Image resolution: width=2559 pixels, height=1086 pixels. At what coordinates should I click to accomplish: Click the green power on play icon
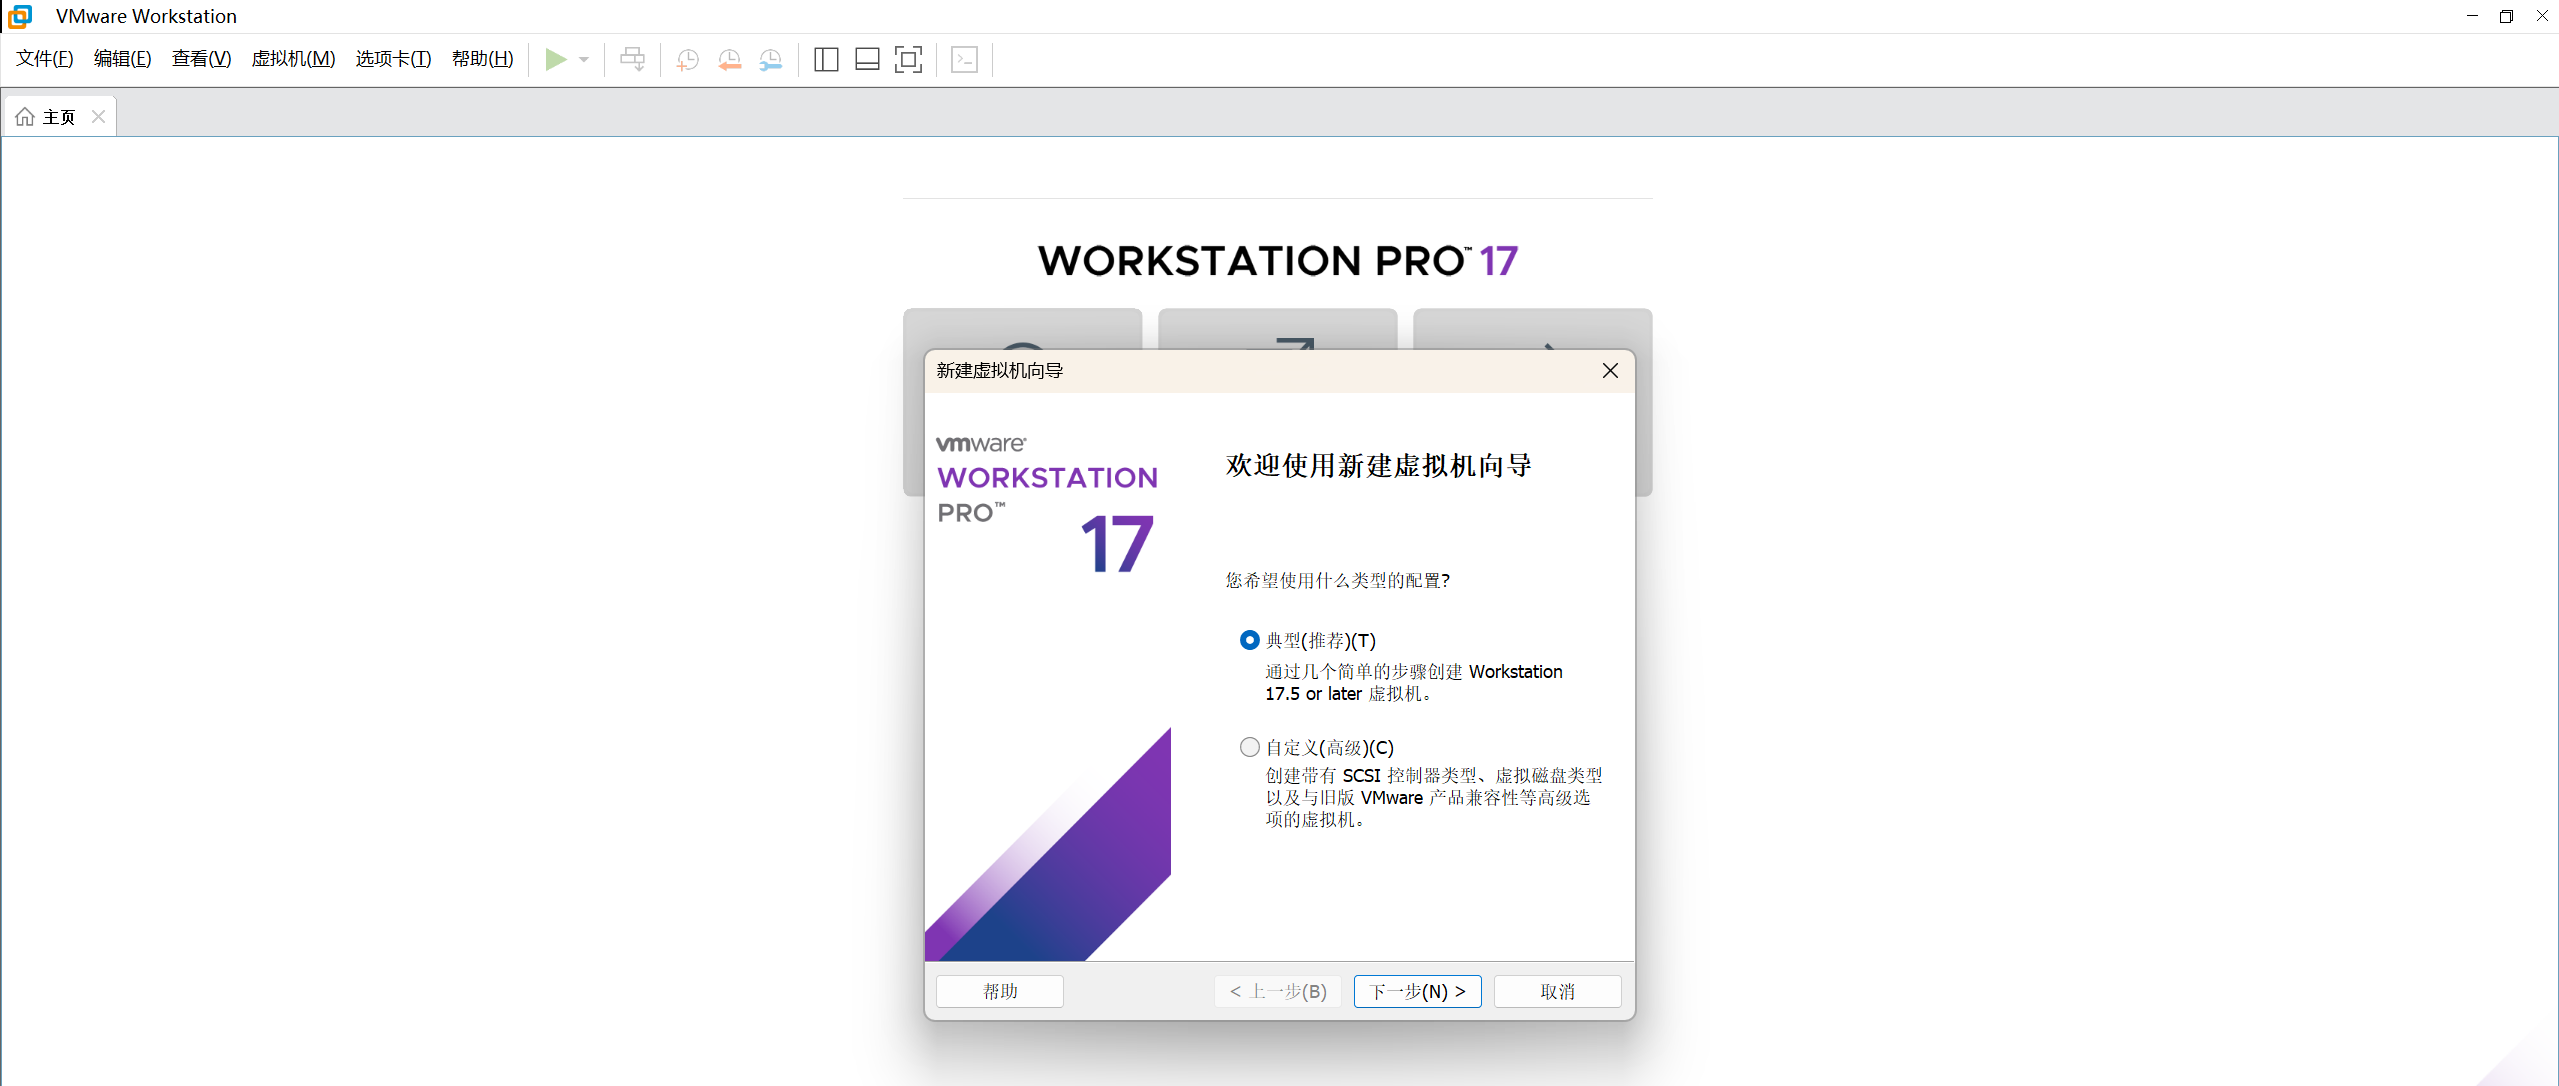(x=555, y=60)
